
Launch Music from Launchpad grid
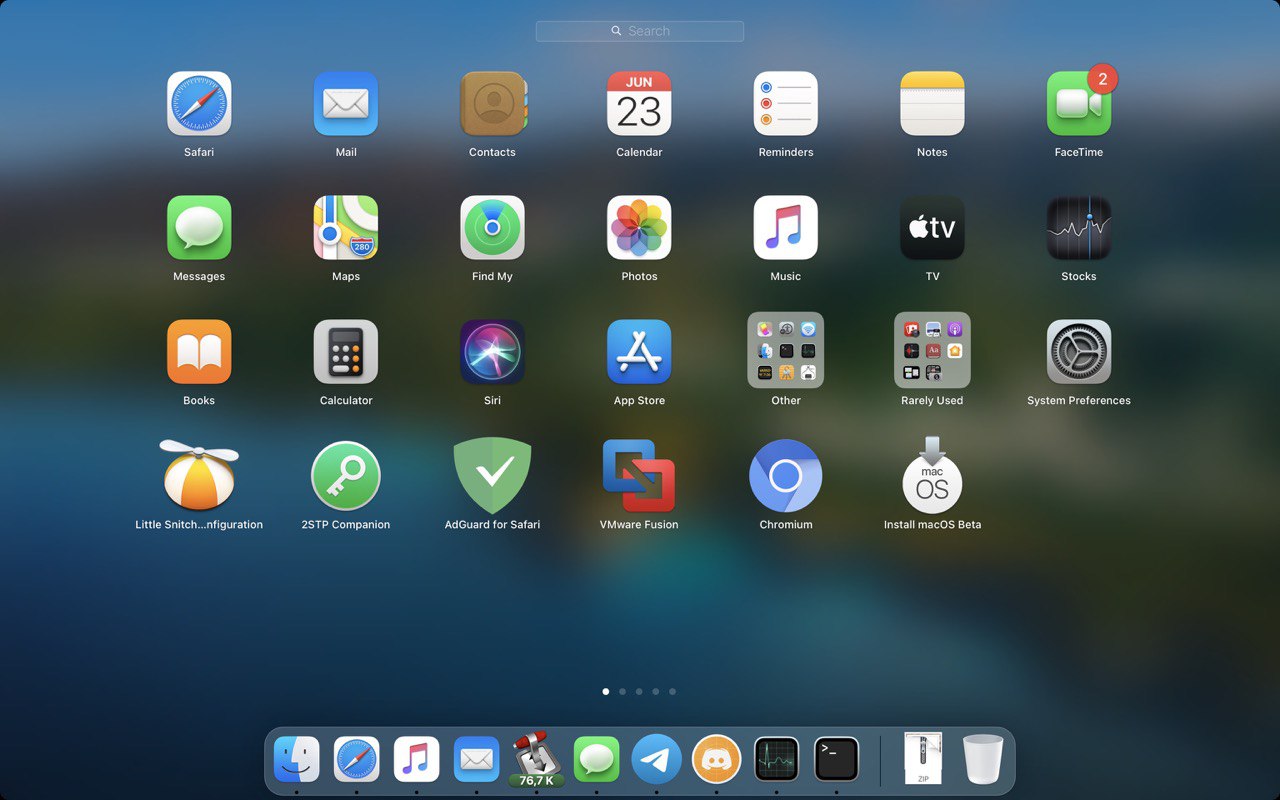[x=786, y=227]
